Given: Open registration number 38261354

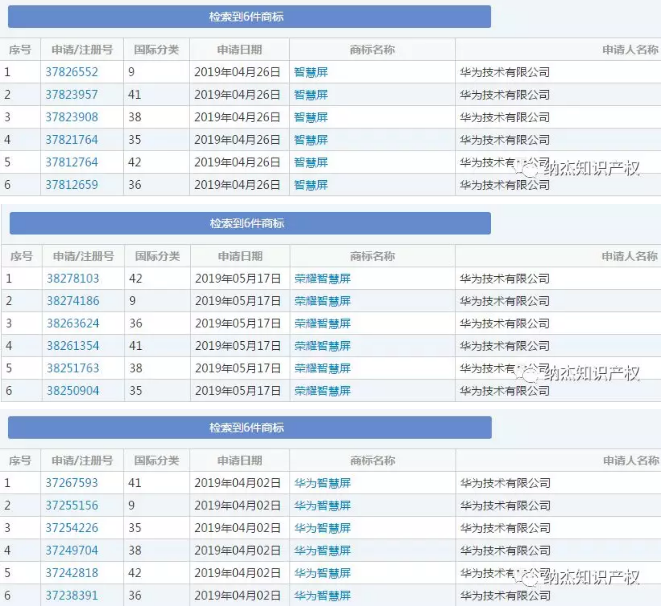Looking at the screenshot, I should (73, 346).
